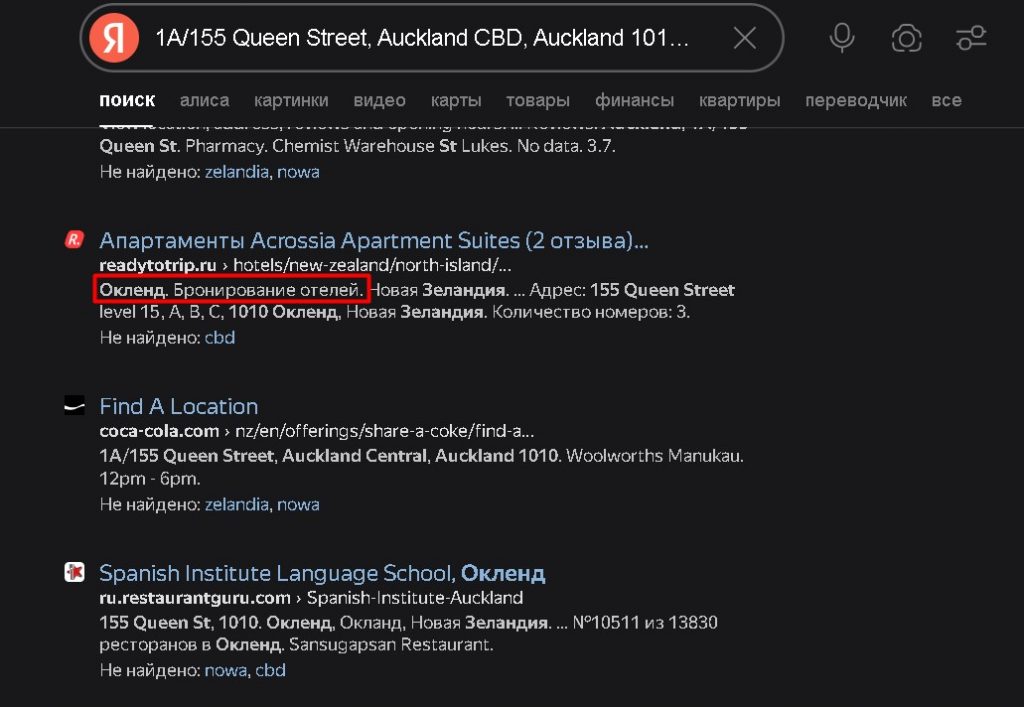Open Spanish Institute Language School result
The height and width of the screenshot is (707, 1024).
tap(322, 573)
